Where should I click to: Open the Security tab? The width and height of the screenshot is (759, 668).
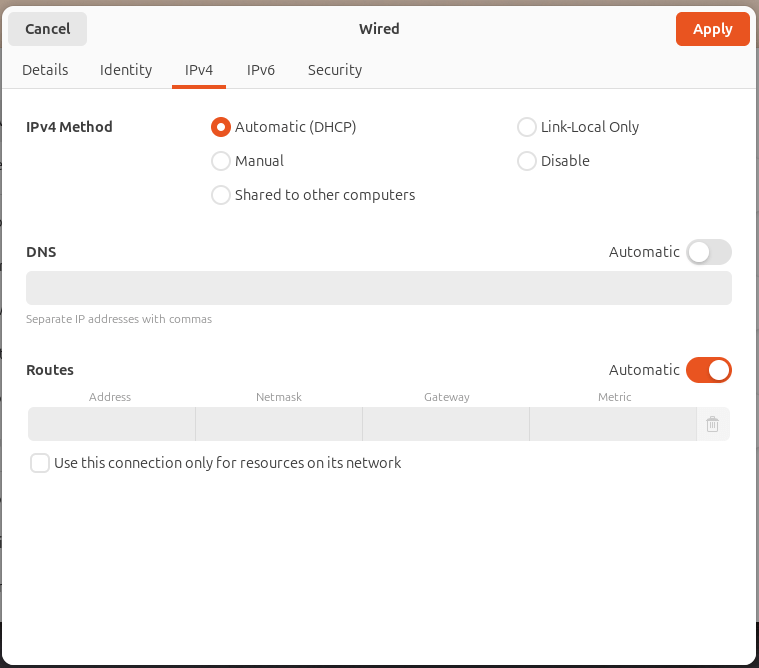[x=335, y=70]
